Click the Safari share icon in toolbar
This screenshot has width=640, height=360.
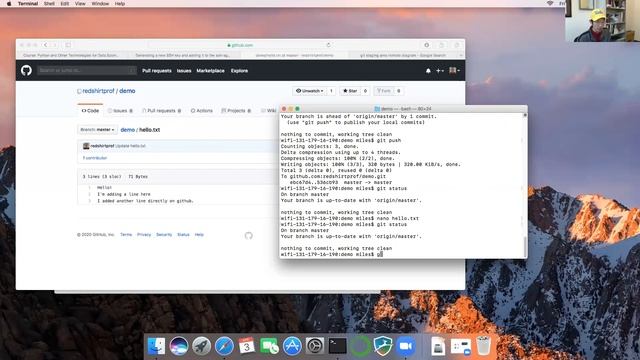tap(441, 45)
